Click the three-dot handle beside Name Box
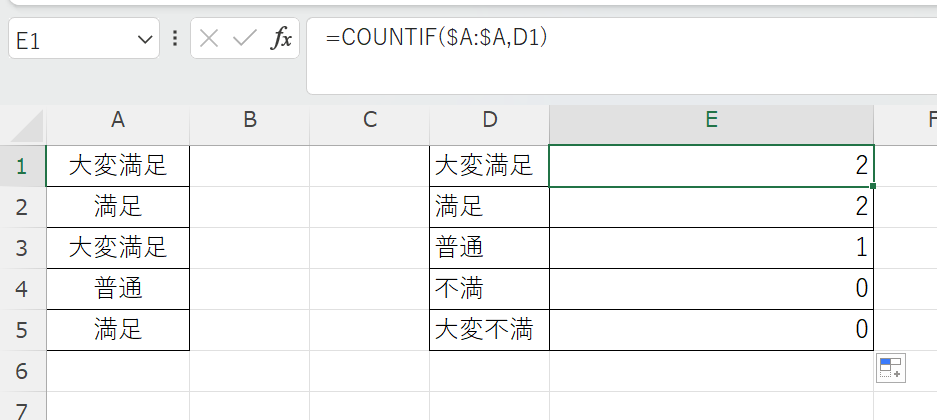The height and width of the screenshot is (420, 937). pyautogui.click(x=176, y=40)
